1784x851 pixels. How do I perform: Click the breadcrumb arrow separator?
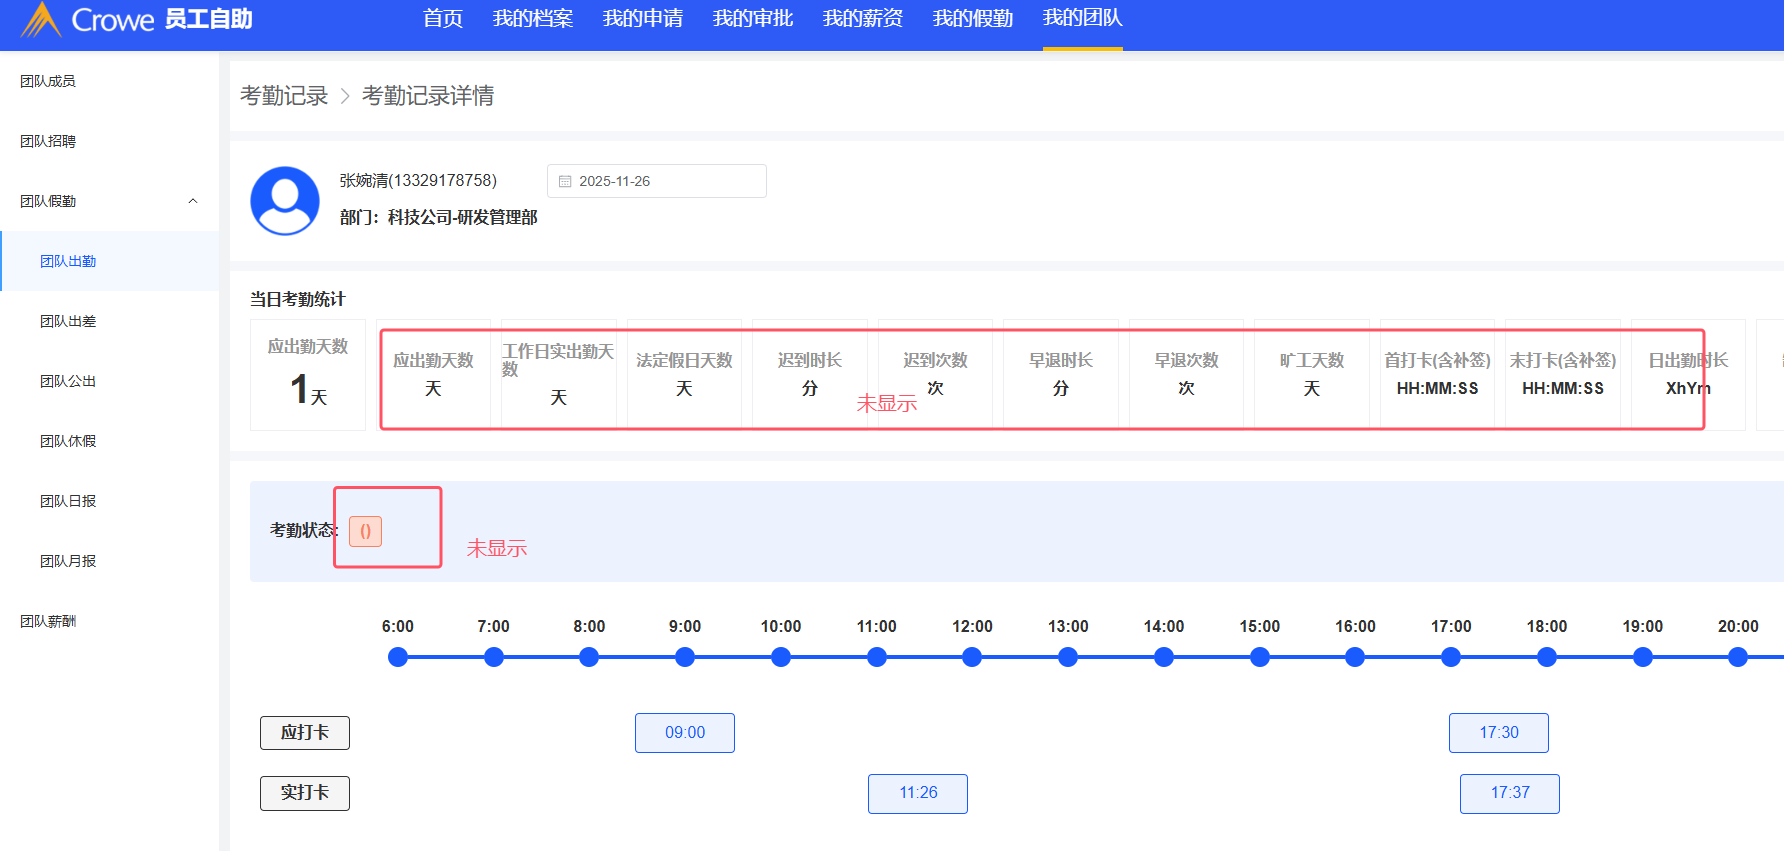(345, 96)
